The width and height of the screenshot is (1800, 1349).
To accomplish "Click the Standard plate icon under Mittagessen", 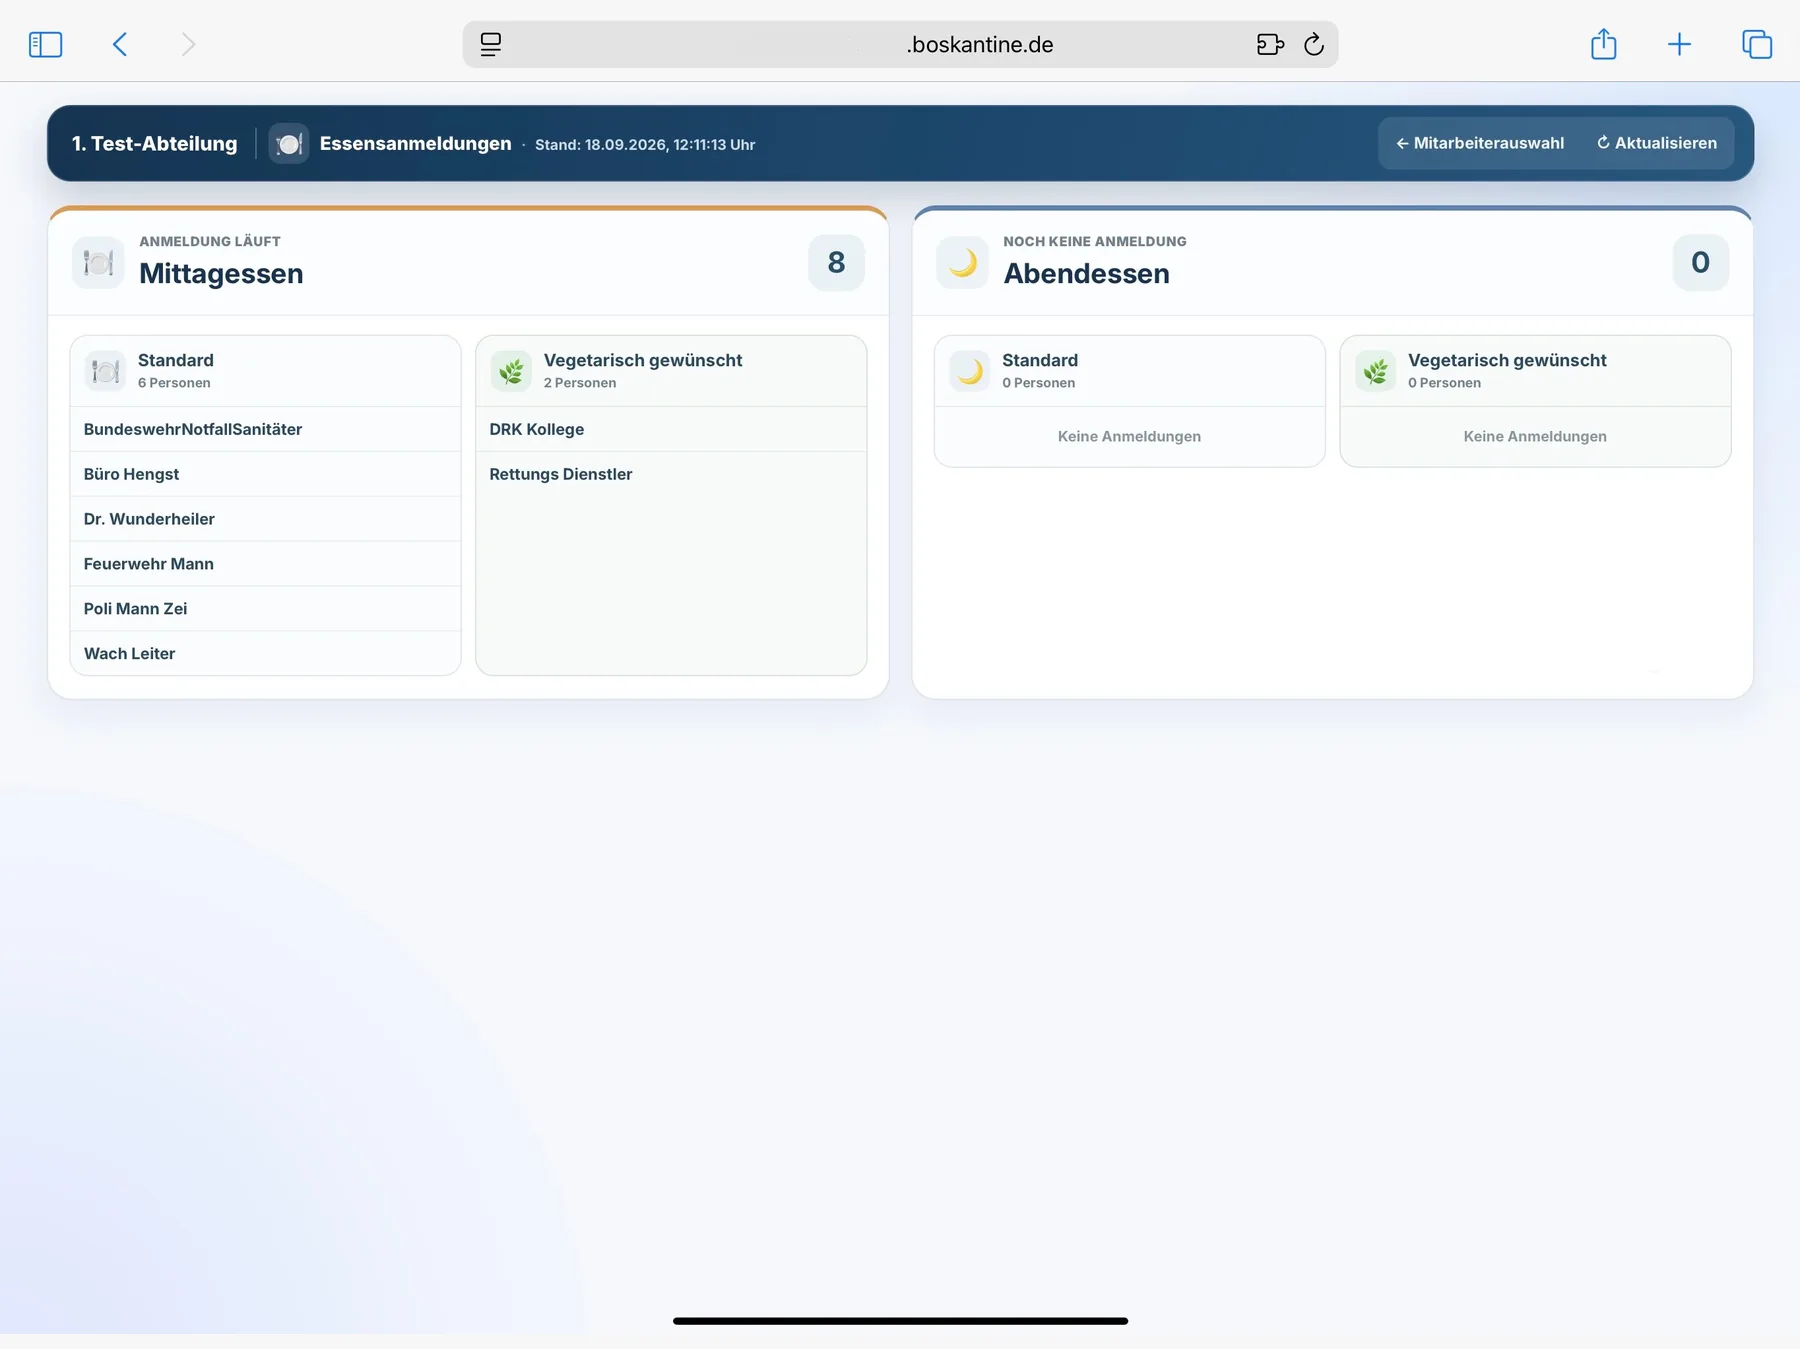I will click(105, 371).
